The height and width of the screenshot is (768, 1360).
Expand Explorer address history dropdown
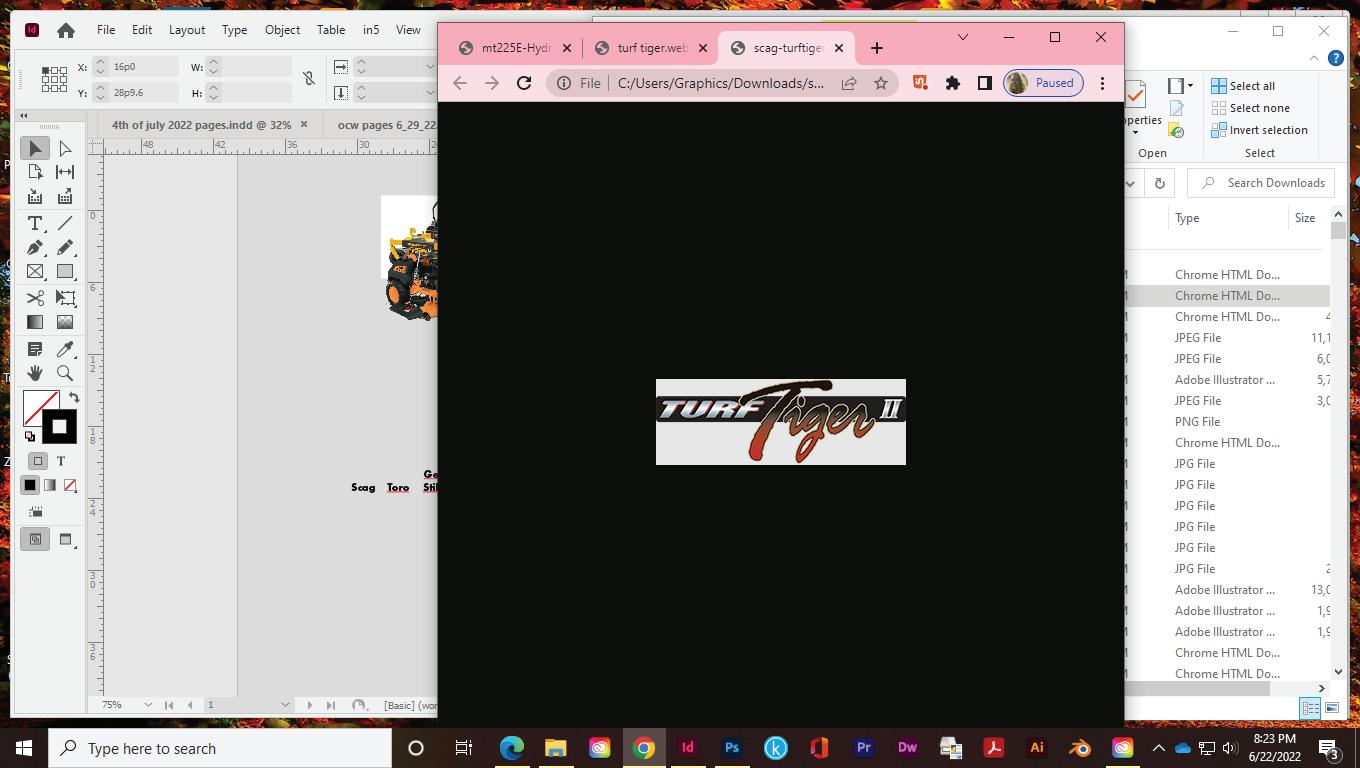pyautogui.click(x=1130, y=183)
